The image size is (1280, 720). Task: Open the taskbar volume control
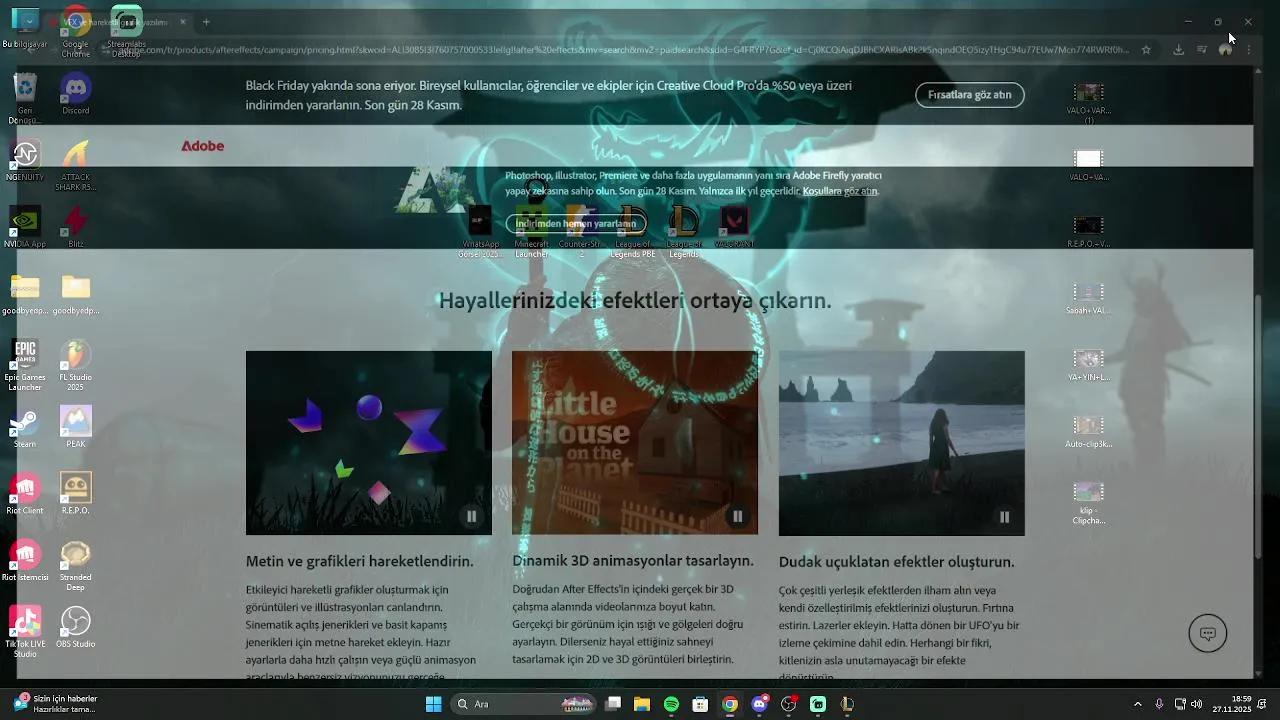click(x=1197, y=704)
